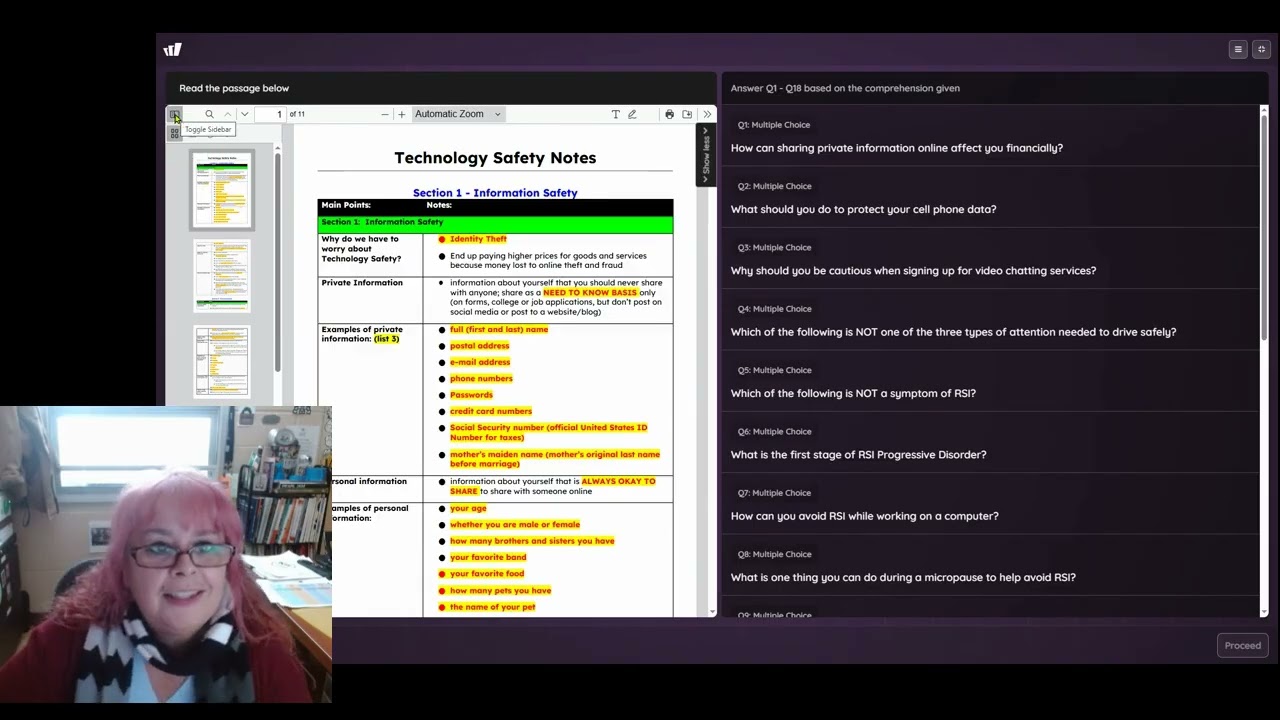
Task: Open Q1 about sharing private information
Action: click(x=990, y=137)
